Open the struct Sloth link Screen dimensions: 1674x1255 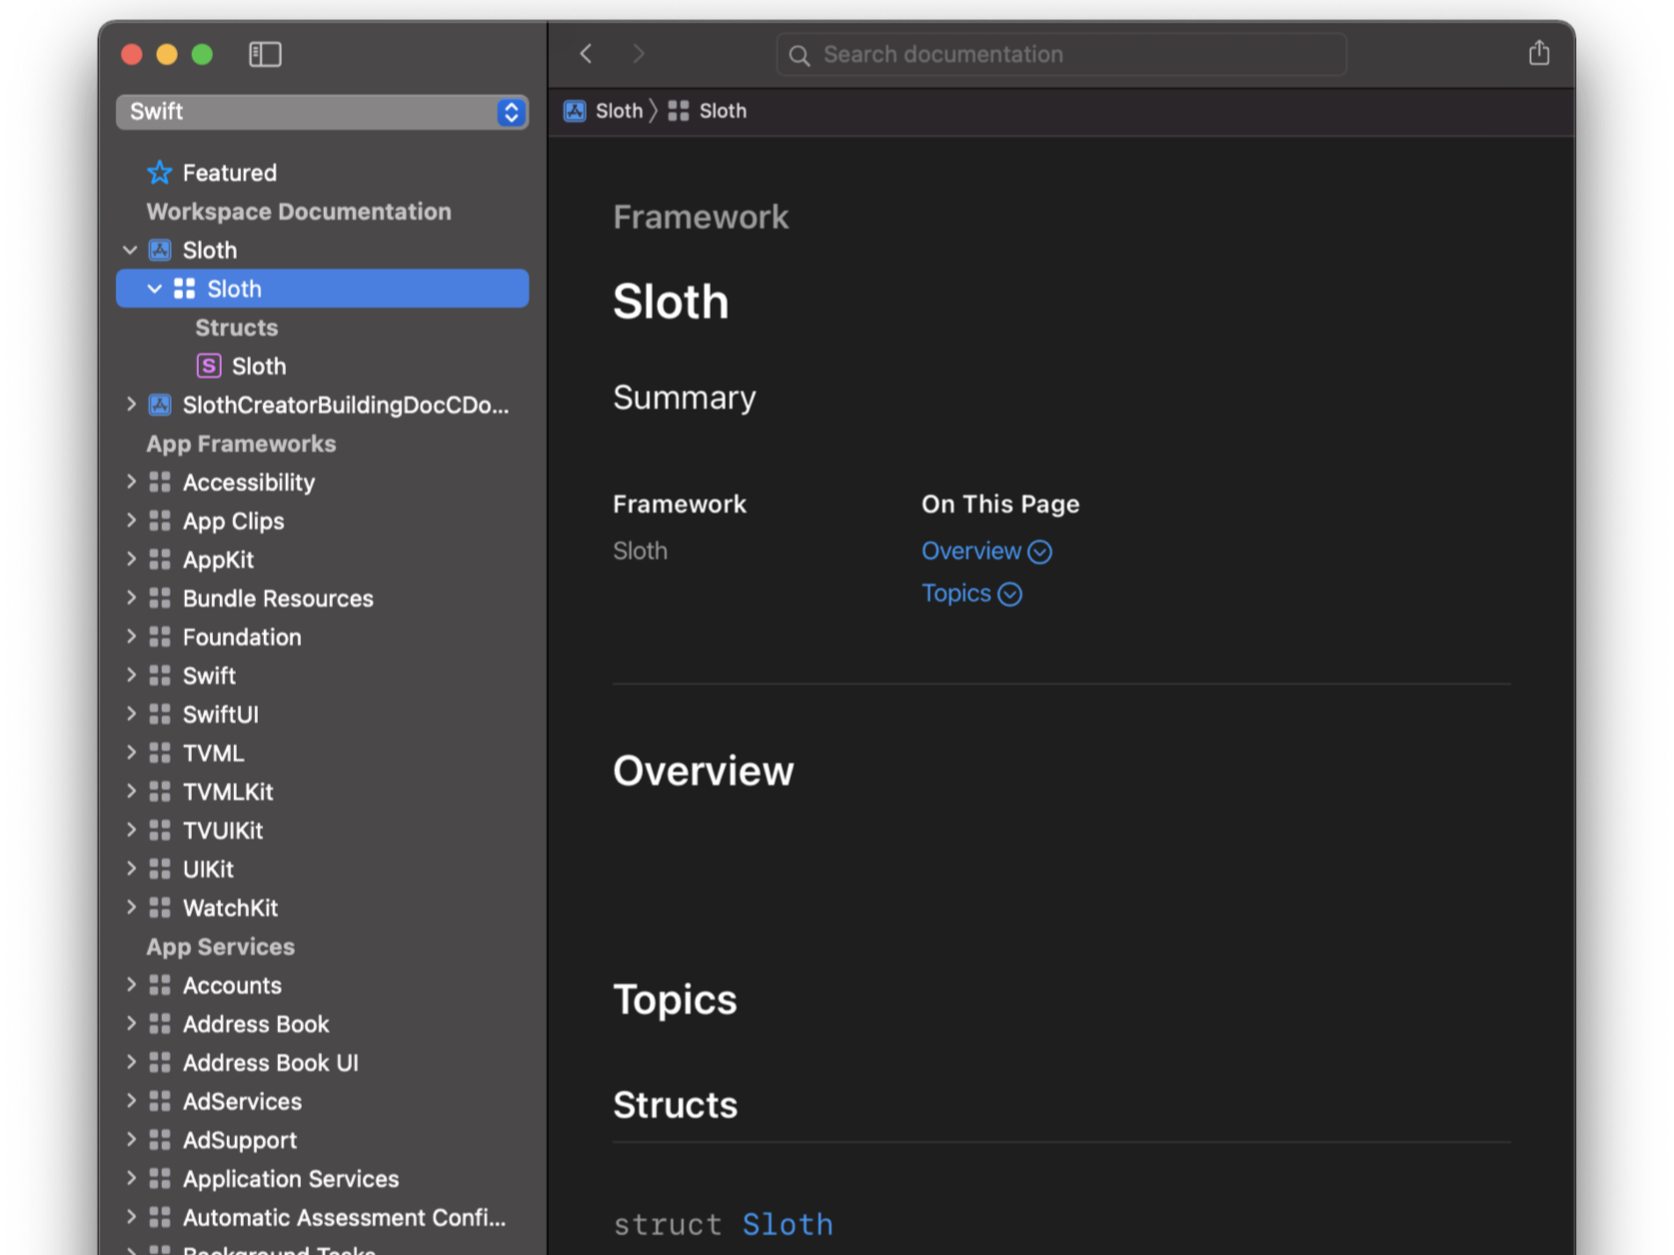coord(787,1224)
